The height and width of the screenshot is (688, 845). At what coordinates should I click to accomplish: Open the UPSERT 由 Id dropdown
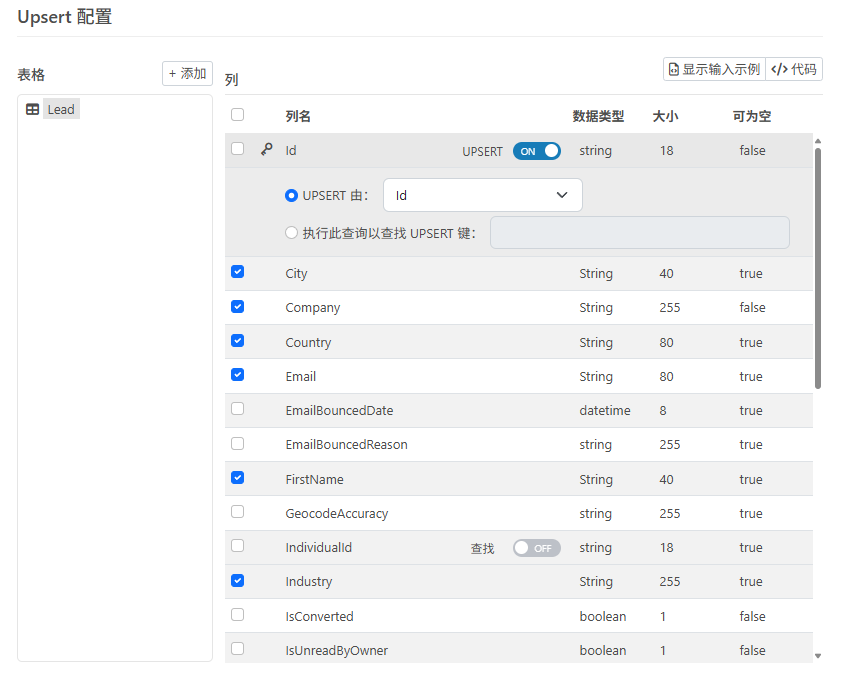pos(482,195)
